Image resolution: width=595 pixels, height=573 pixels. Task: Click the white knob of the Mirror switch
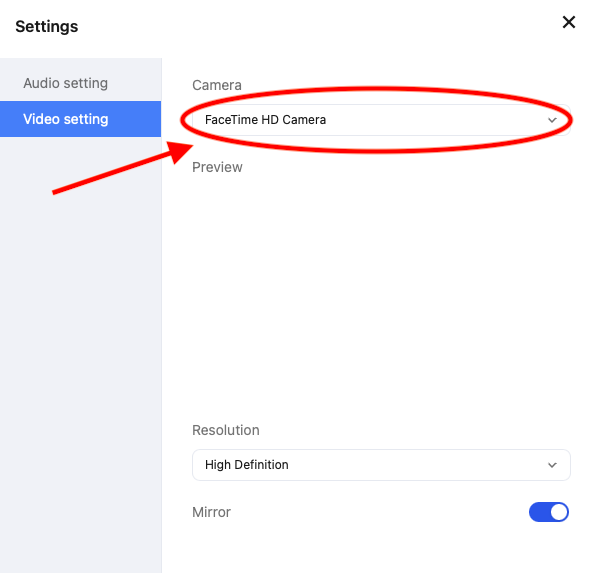[559, 512]
